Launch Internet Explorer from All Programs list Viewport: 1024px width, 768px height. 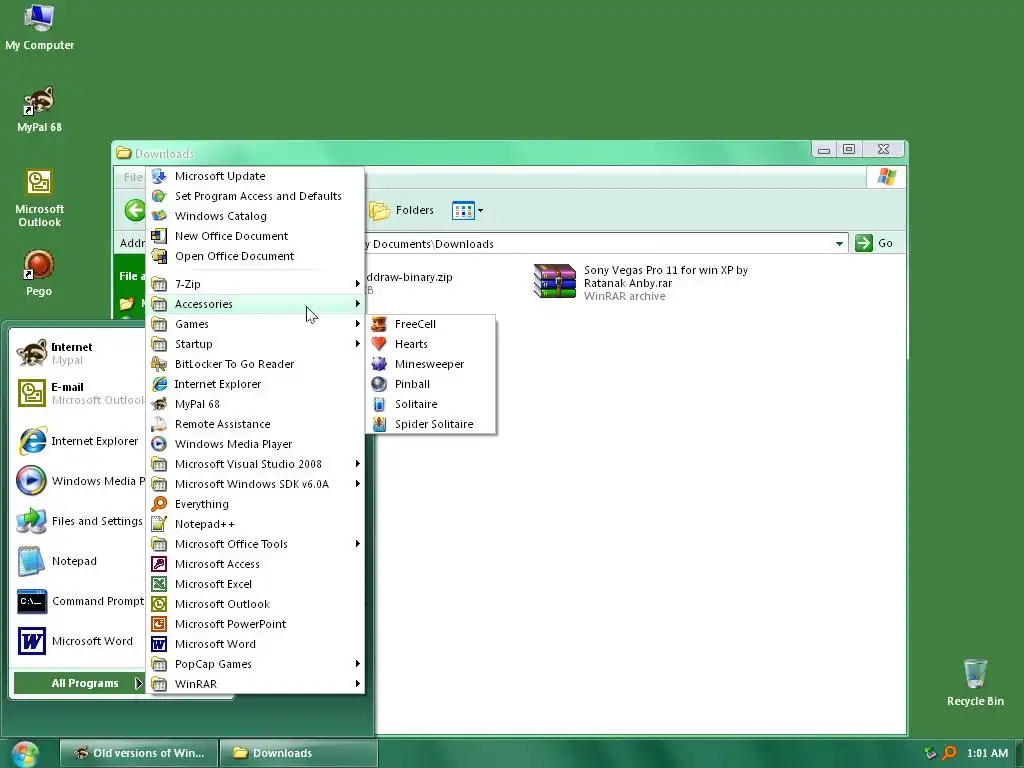(255, 384)
